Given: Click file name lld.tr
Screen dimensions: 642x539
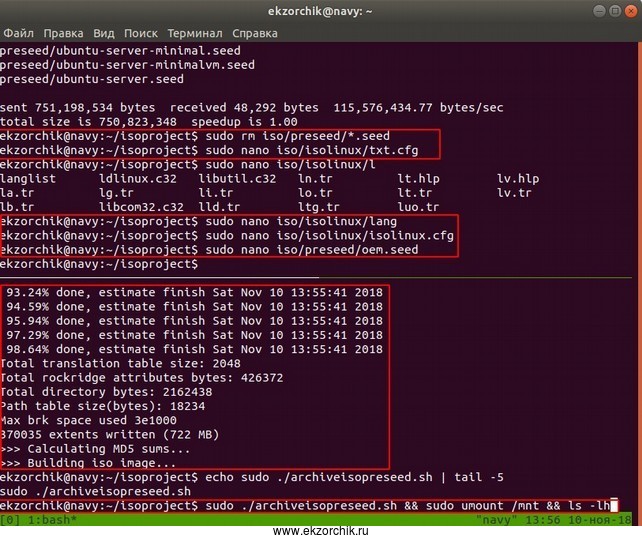Looking at the screenshot, I should pos(219,207).
